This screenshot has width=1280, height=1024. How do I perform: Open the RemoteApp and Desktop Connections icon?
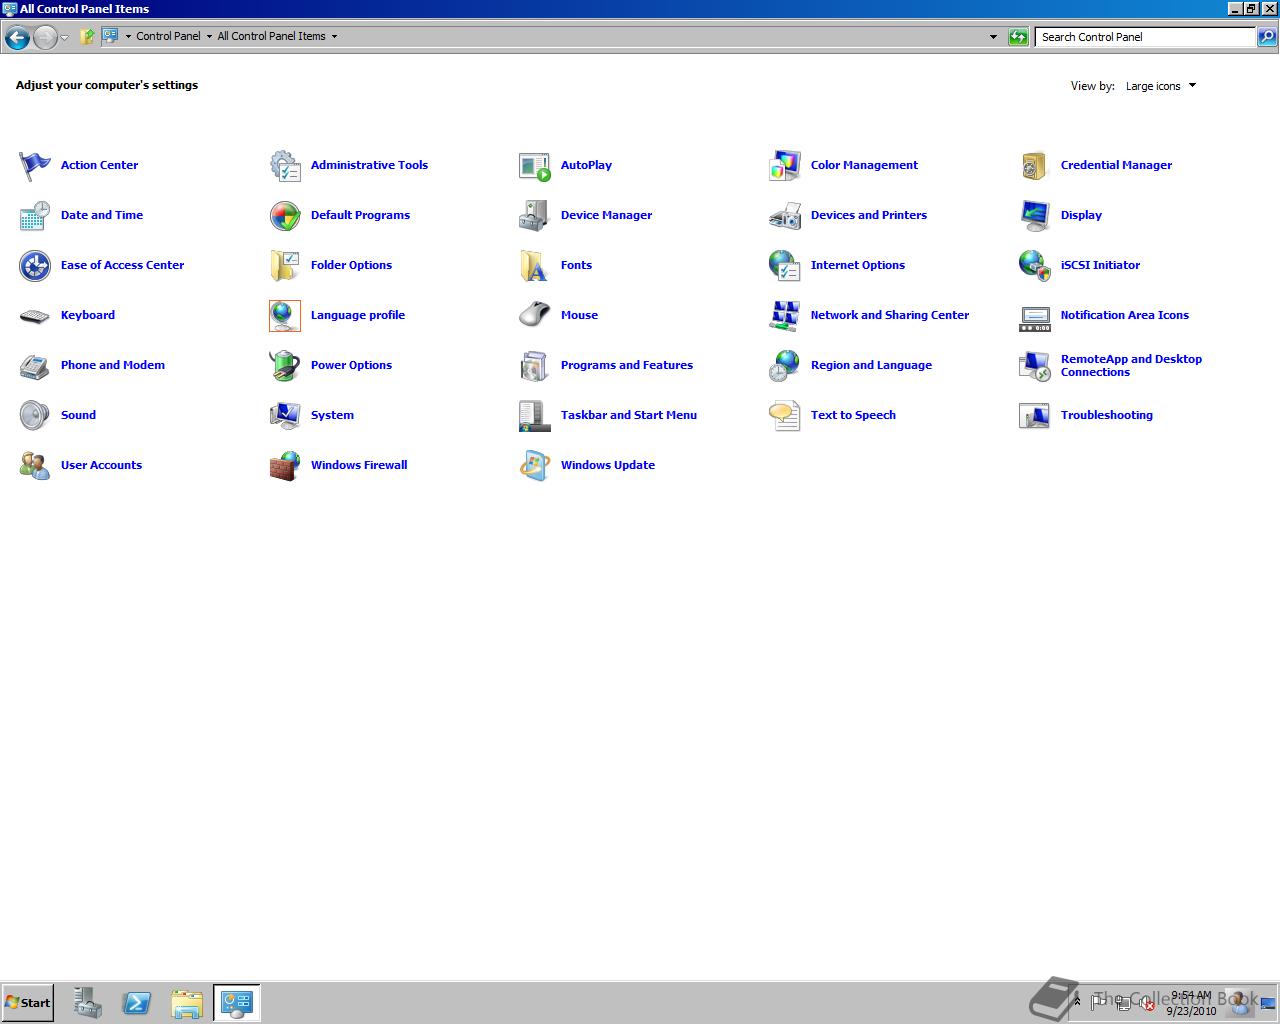pos(1035,366)
